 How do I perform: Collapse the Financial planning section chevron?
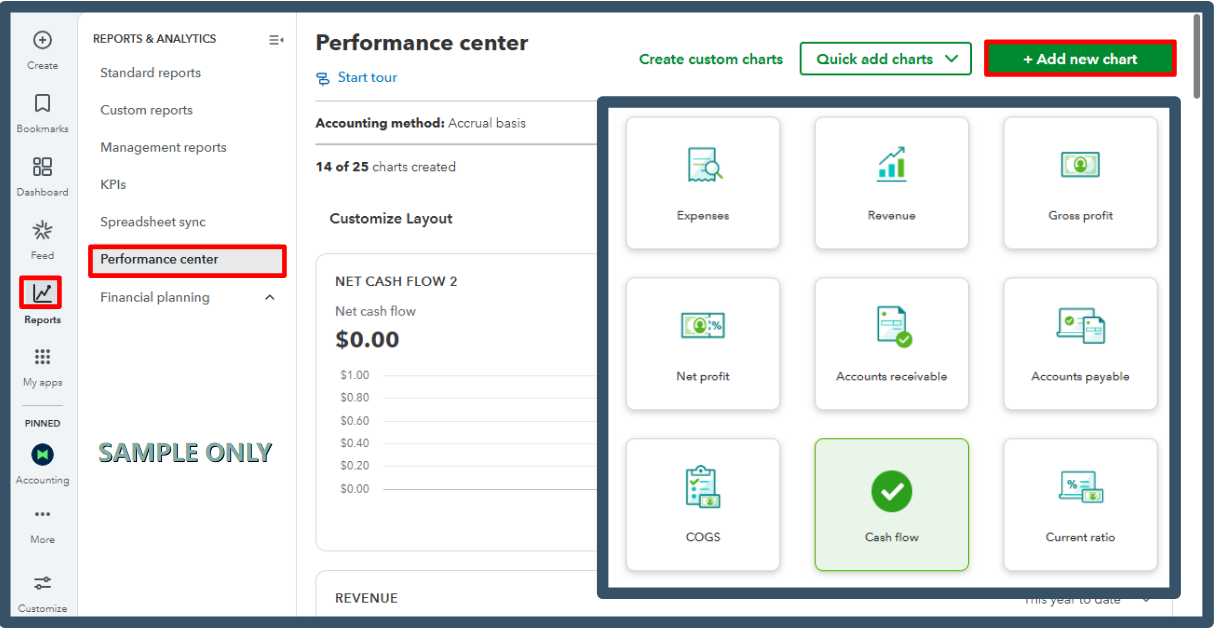(269, 297)
